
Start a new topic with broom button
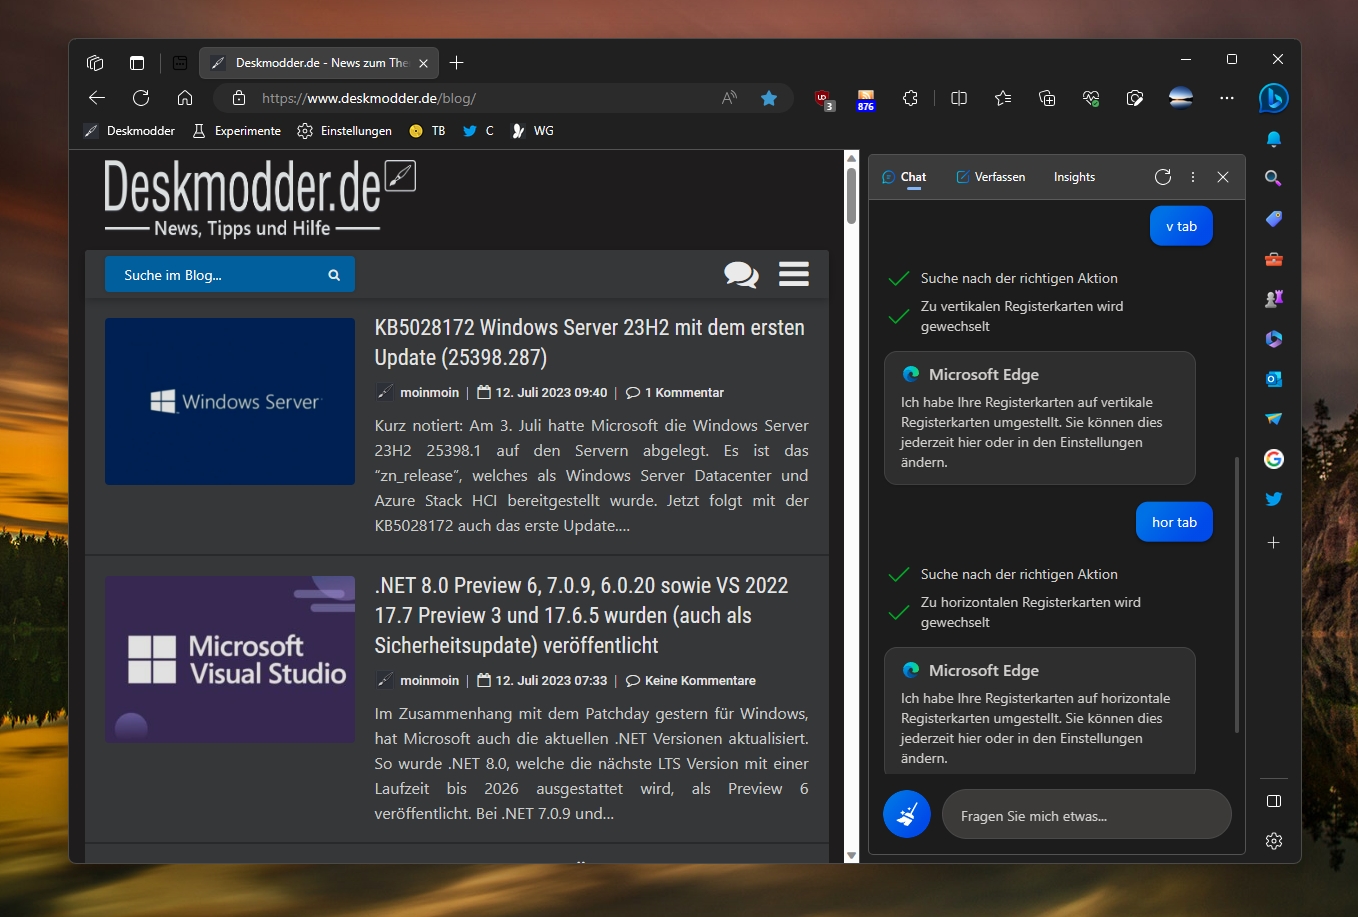point(907,815)
